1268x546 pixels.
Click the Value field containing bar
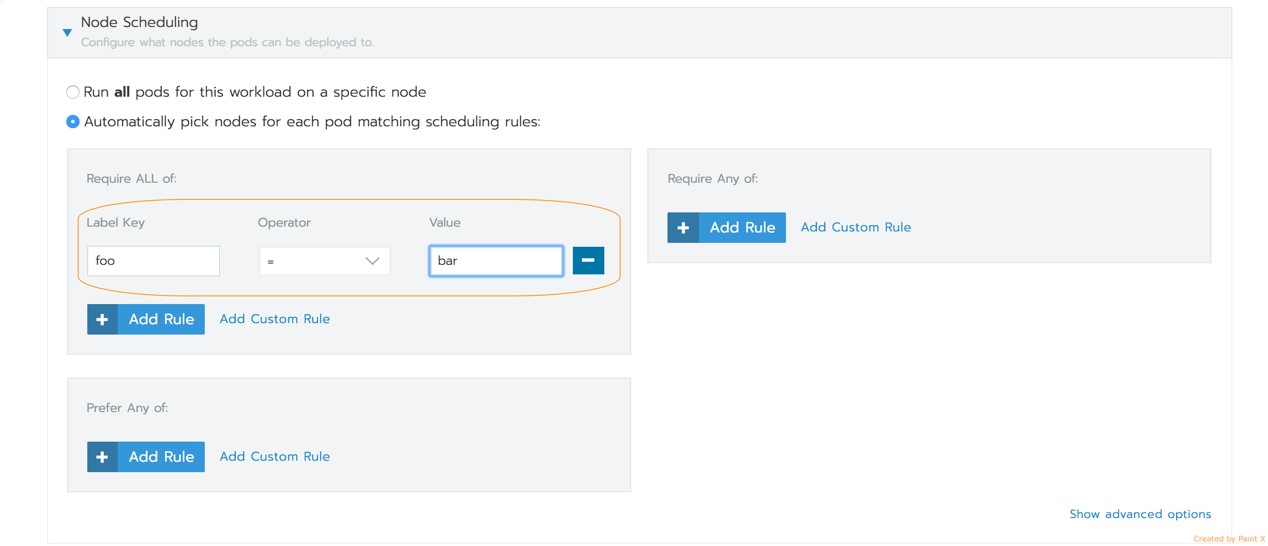pyautogui.click(x=495, y=261)
